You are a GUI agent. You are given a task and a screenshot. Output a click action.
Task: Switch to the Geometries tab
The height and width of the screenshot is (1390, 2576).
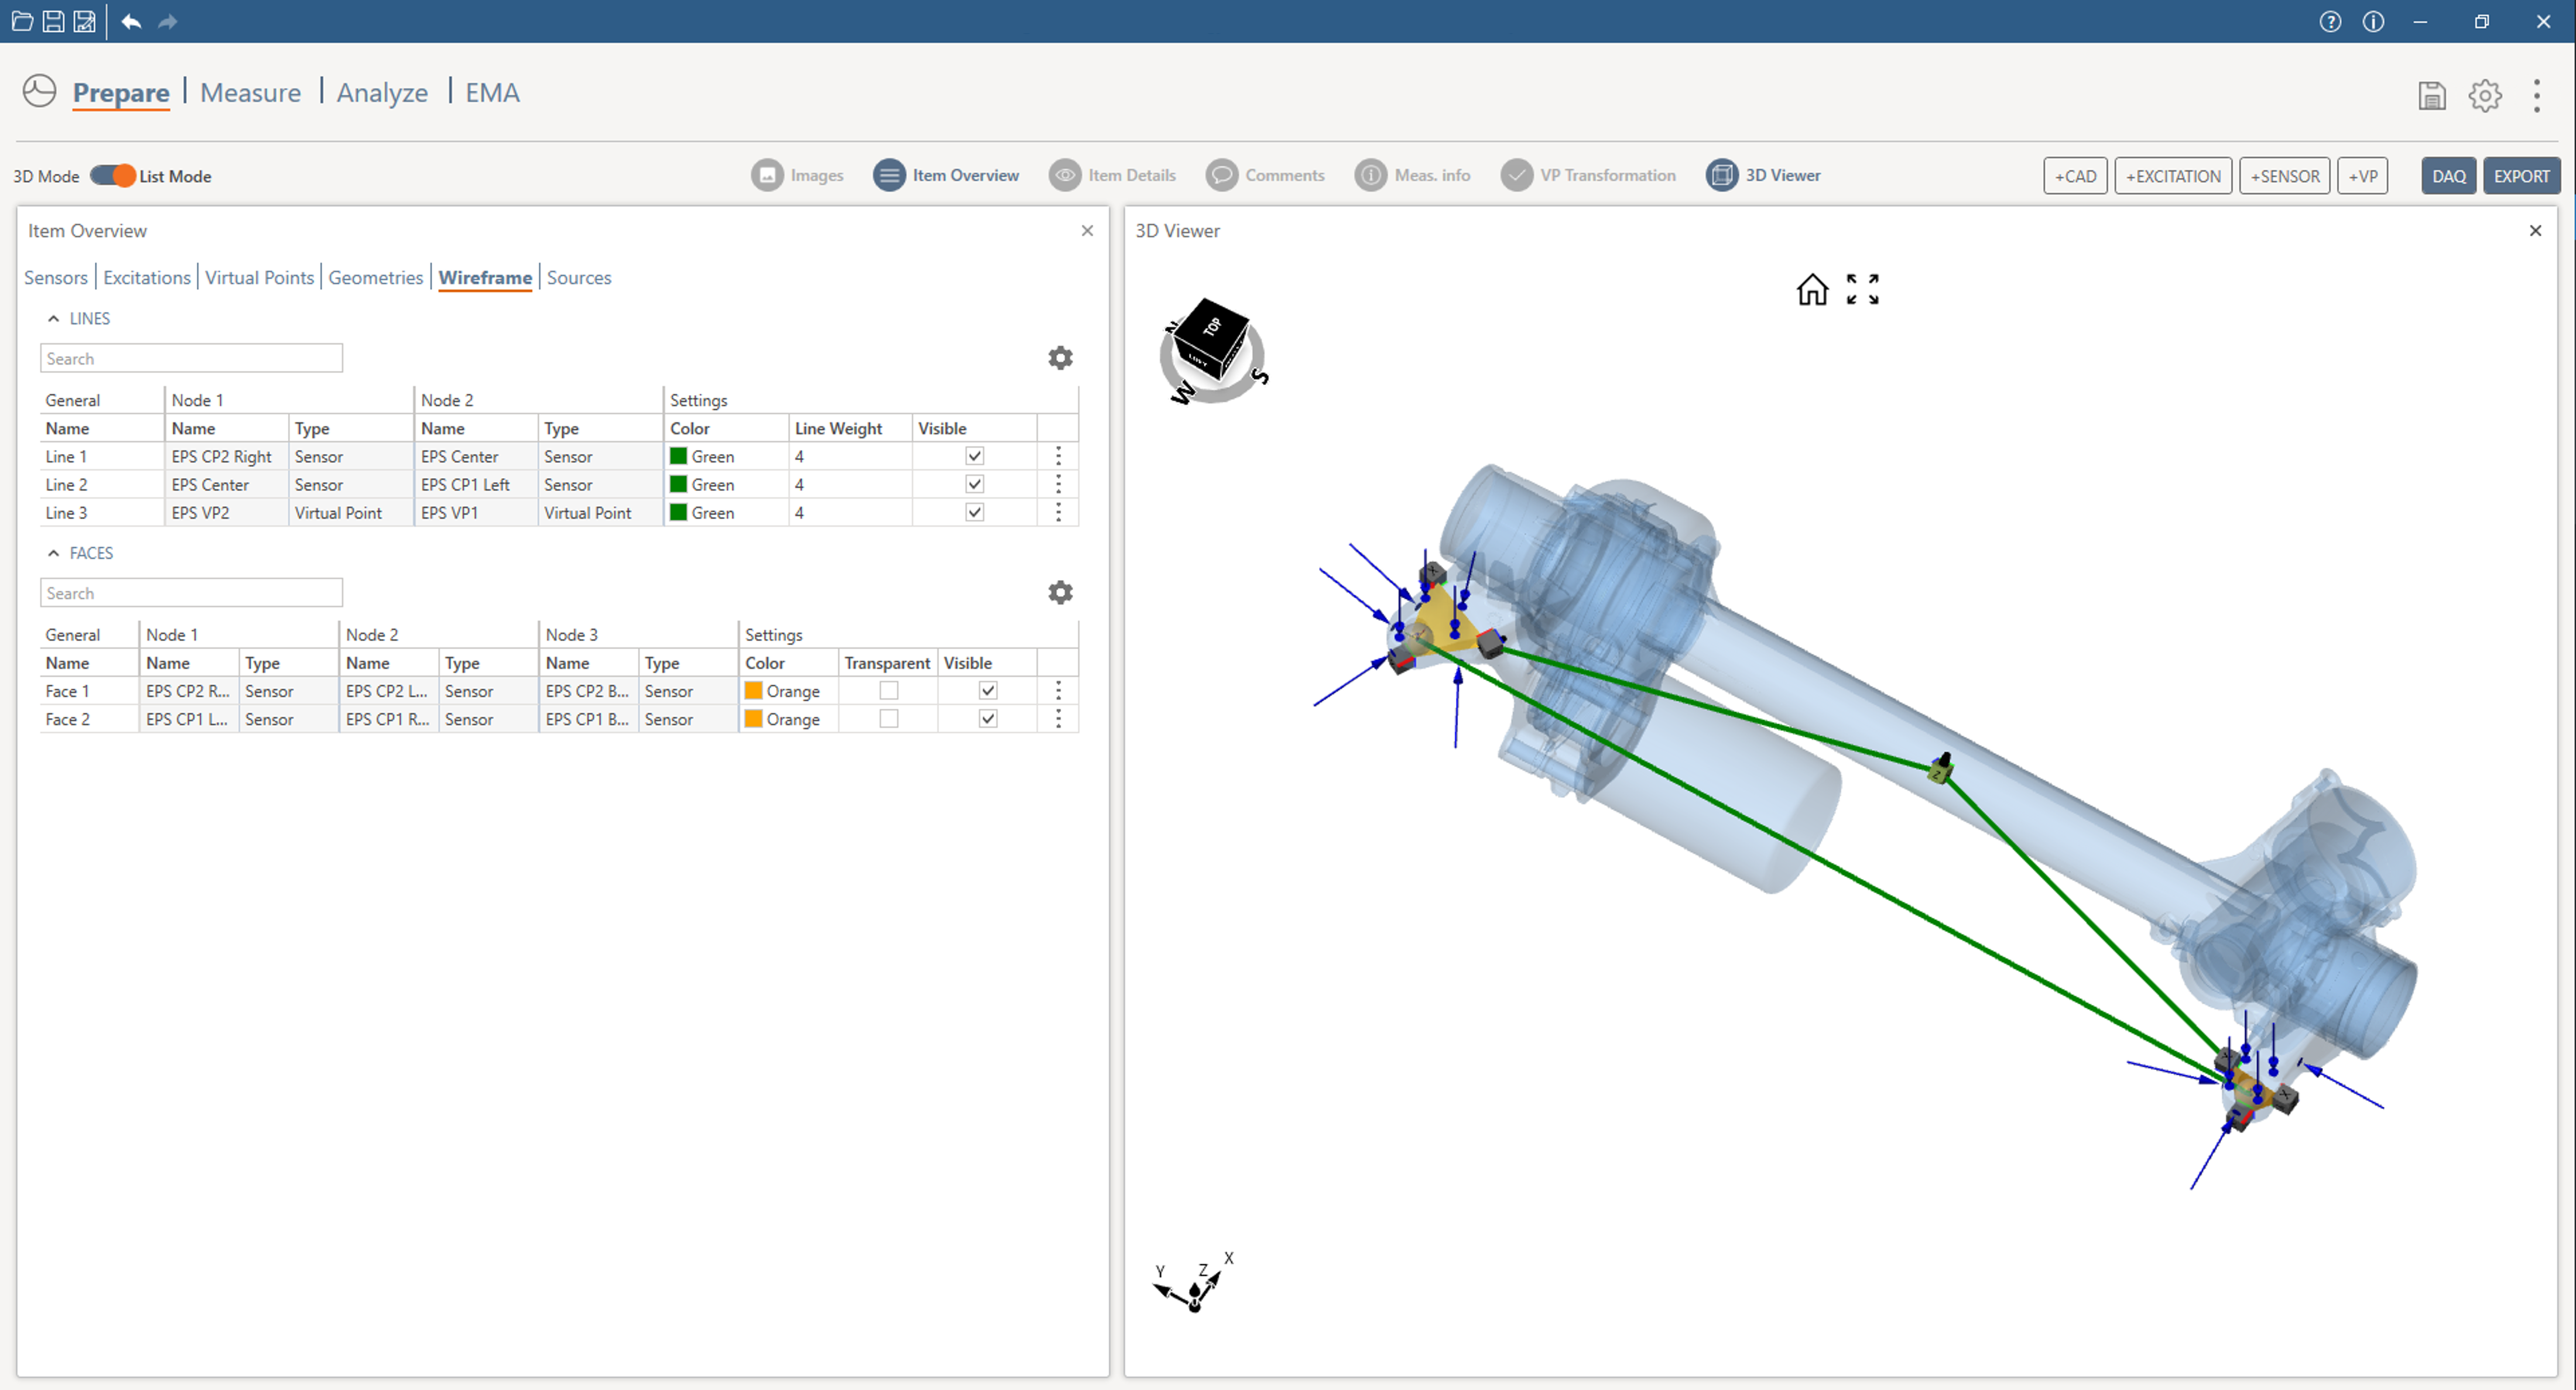[375, 278]
